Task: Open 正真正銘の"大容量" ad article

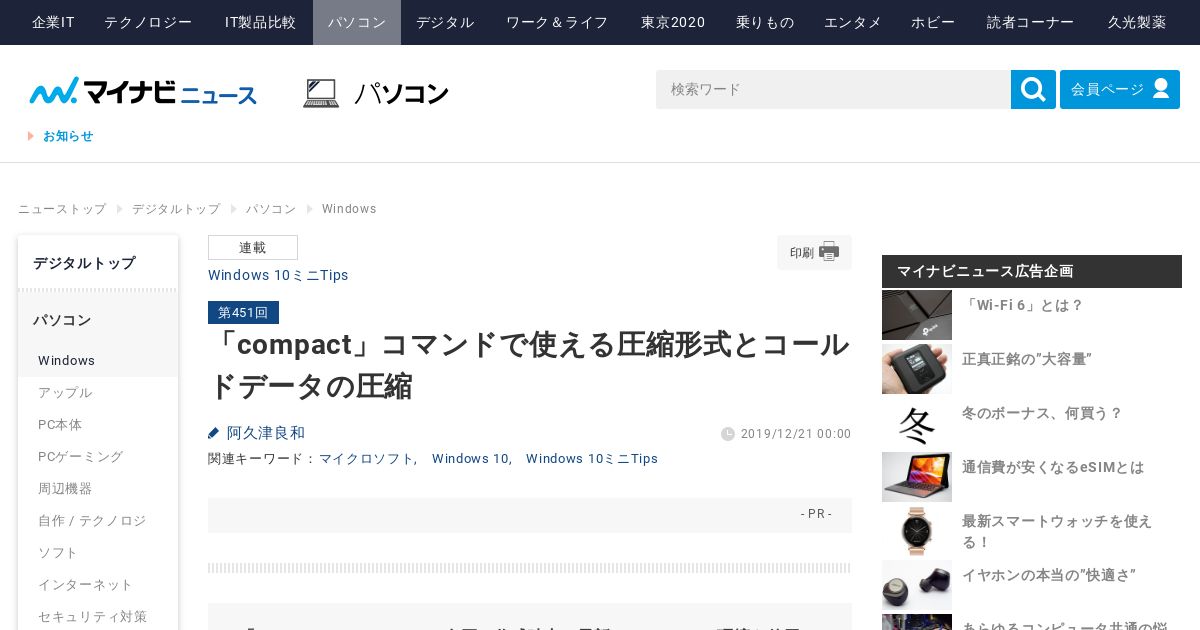Action: tap(1027, 359)
